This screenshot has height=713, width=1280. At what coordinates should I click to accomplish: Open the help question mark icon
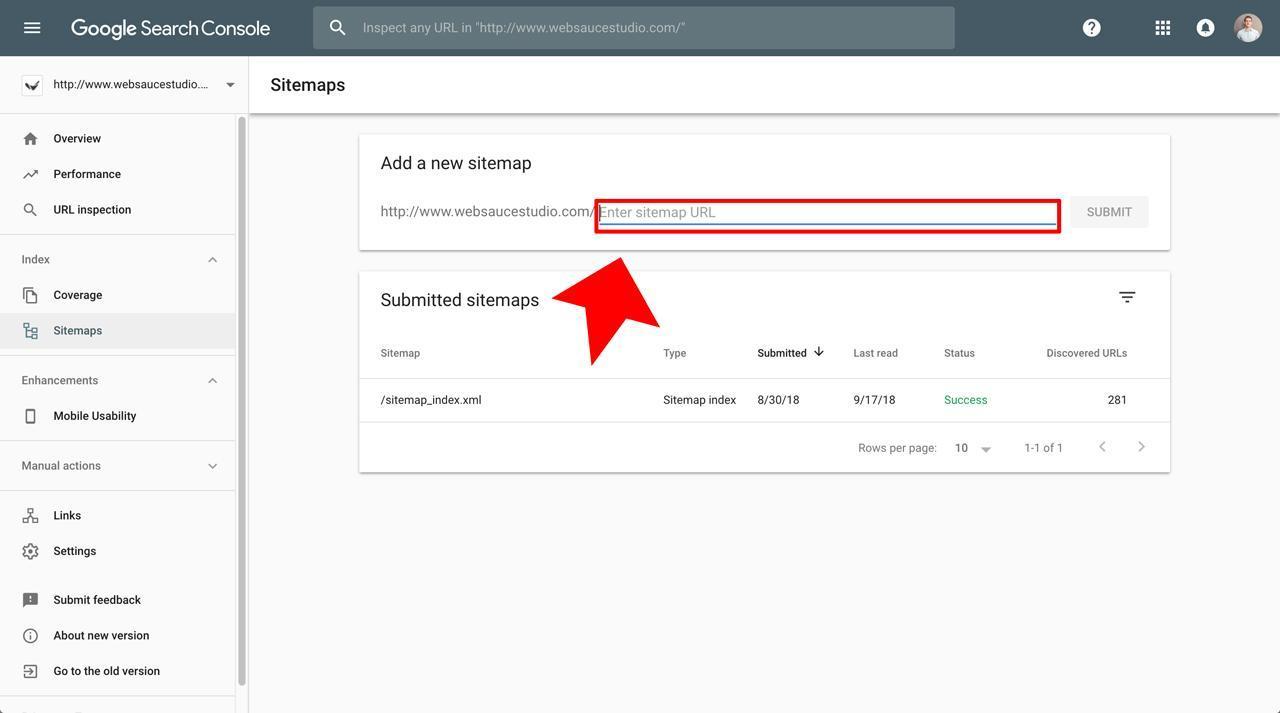(1092, 28)
